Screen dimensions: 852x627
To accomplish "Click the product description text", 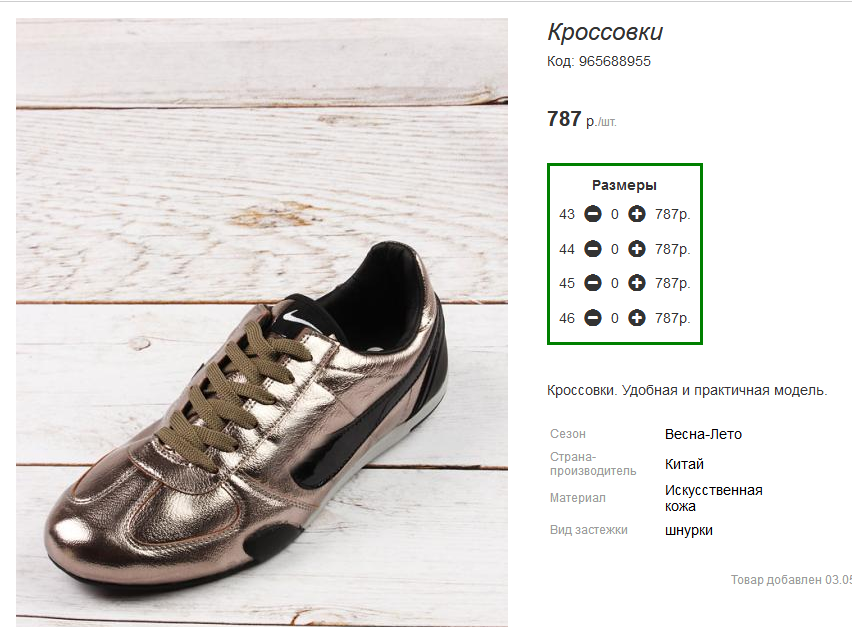I will [x=687, y=390].
